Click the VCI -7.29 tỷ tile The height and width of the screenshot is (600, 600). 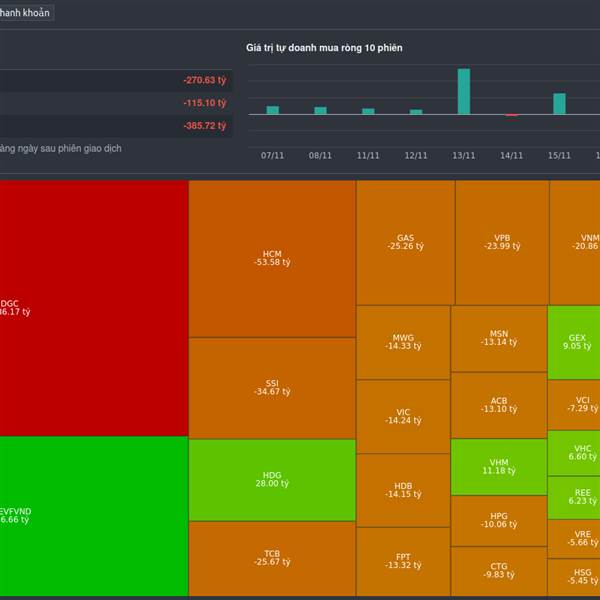pos(574,404)
